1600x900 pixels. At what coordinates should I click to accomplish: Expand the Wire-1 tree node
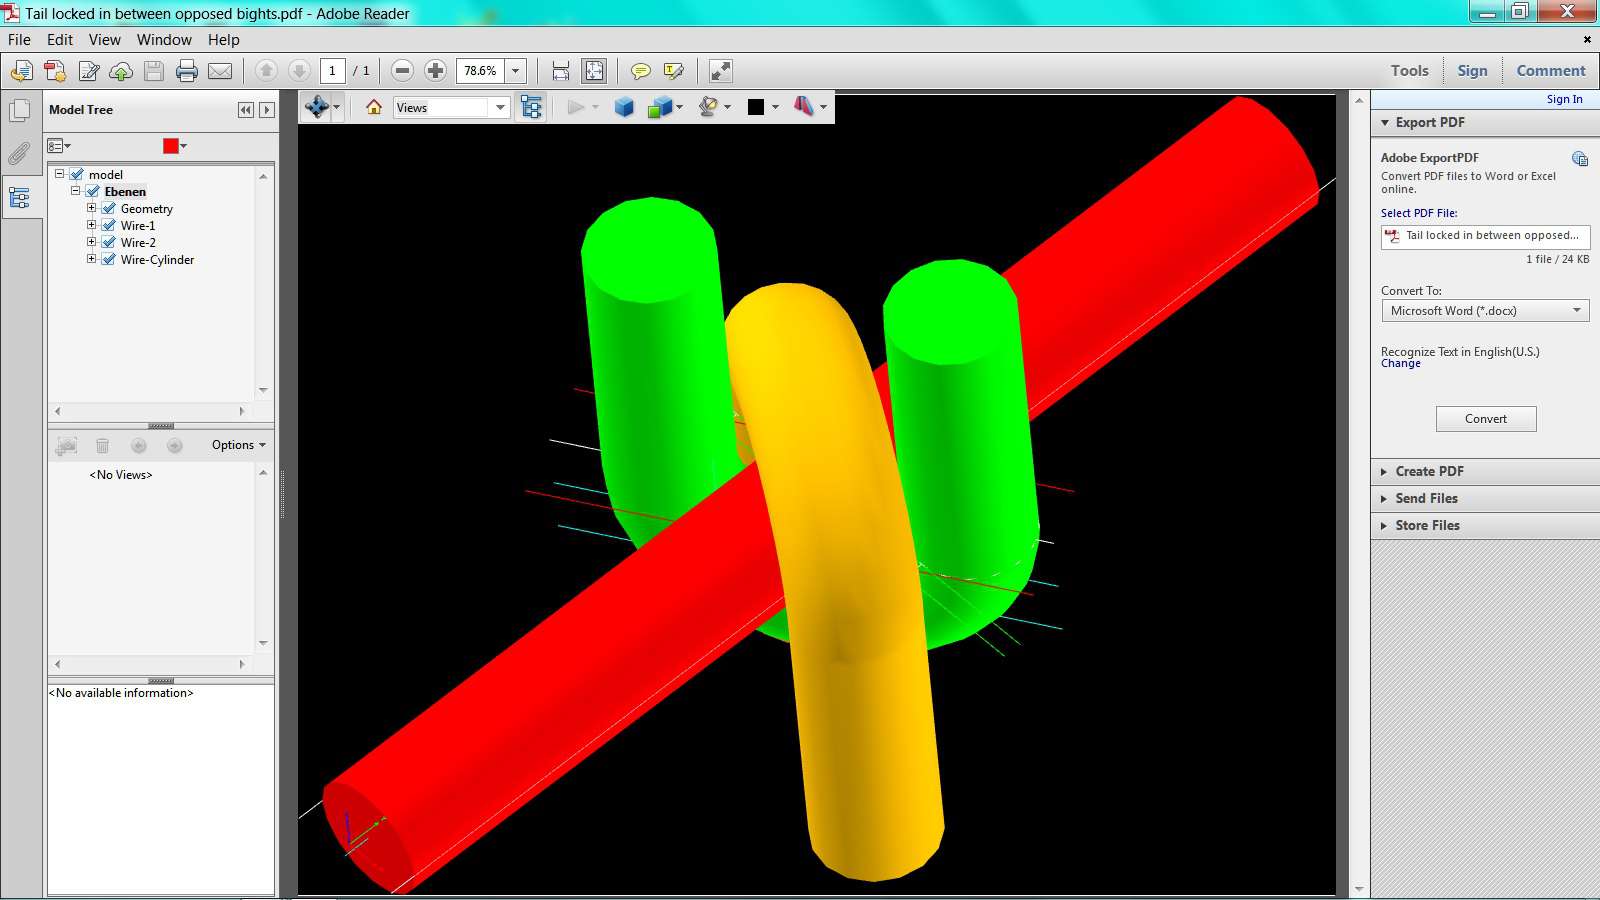point(91,224)
